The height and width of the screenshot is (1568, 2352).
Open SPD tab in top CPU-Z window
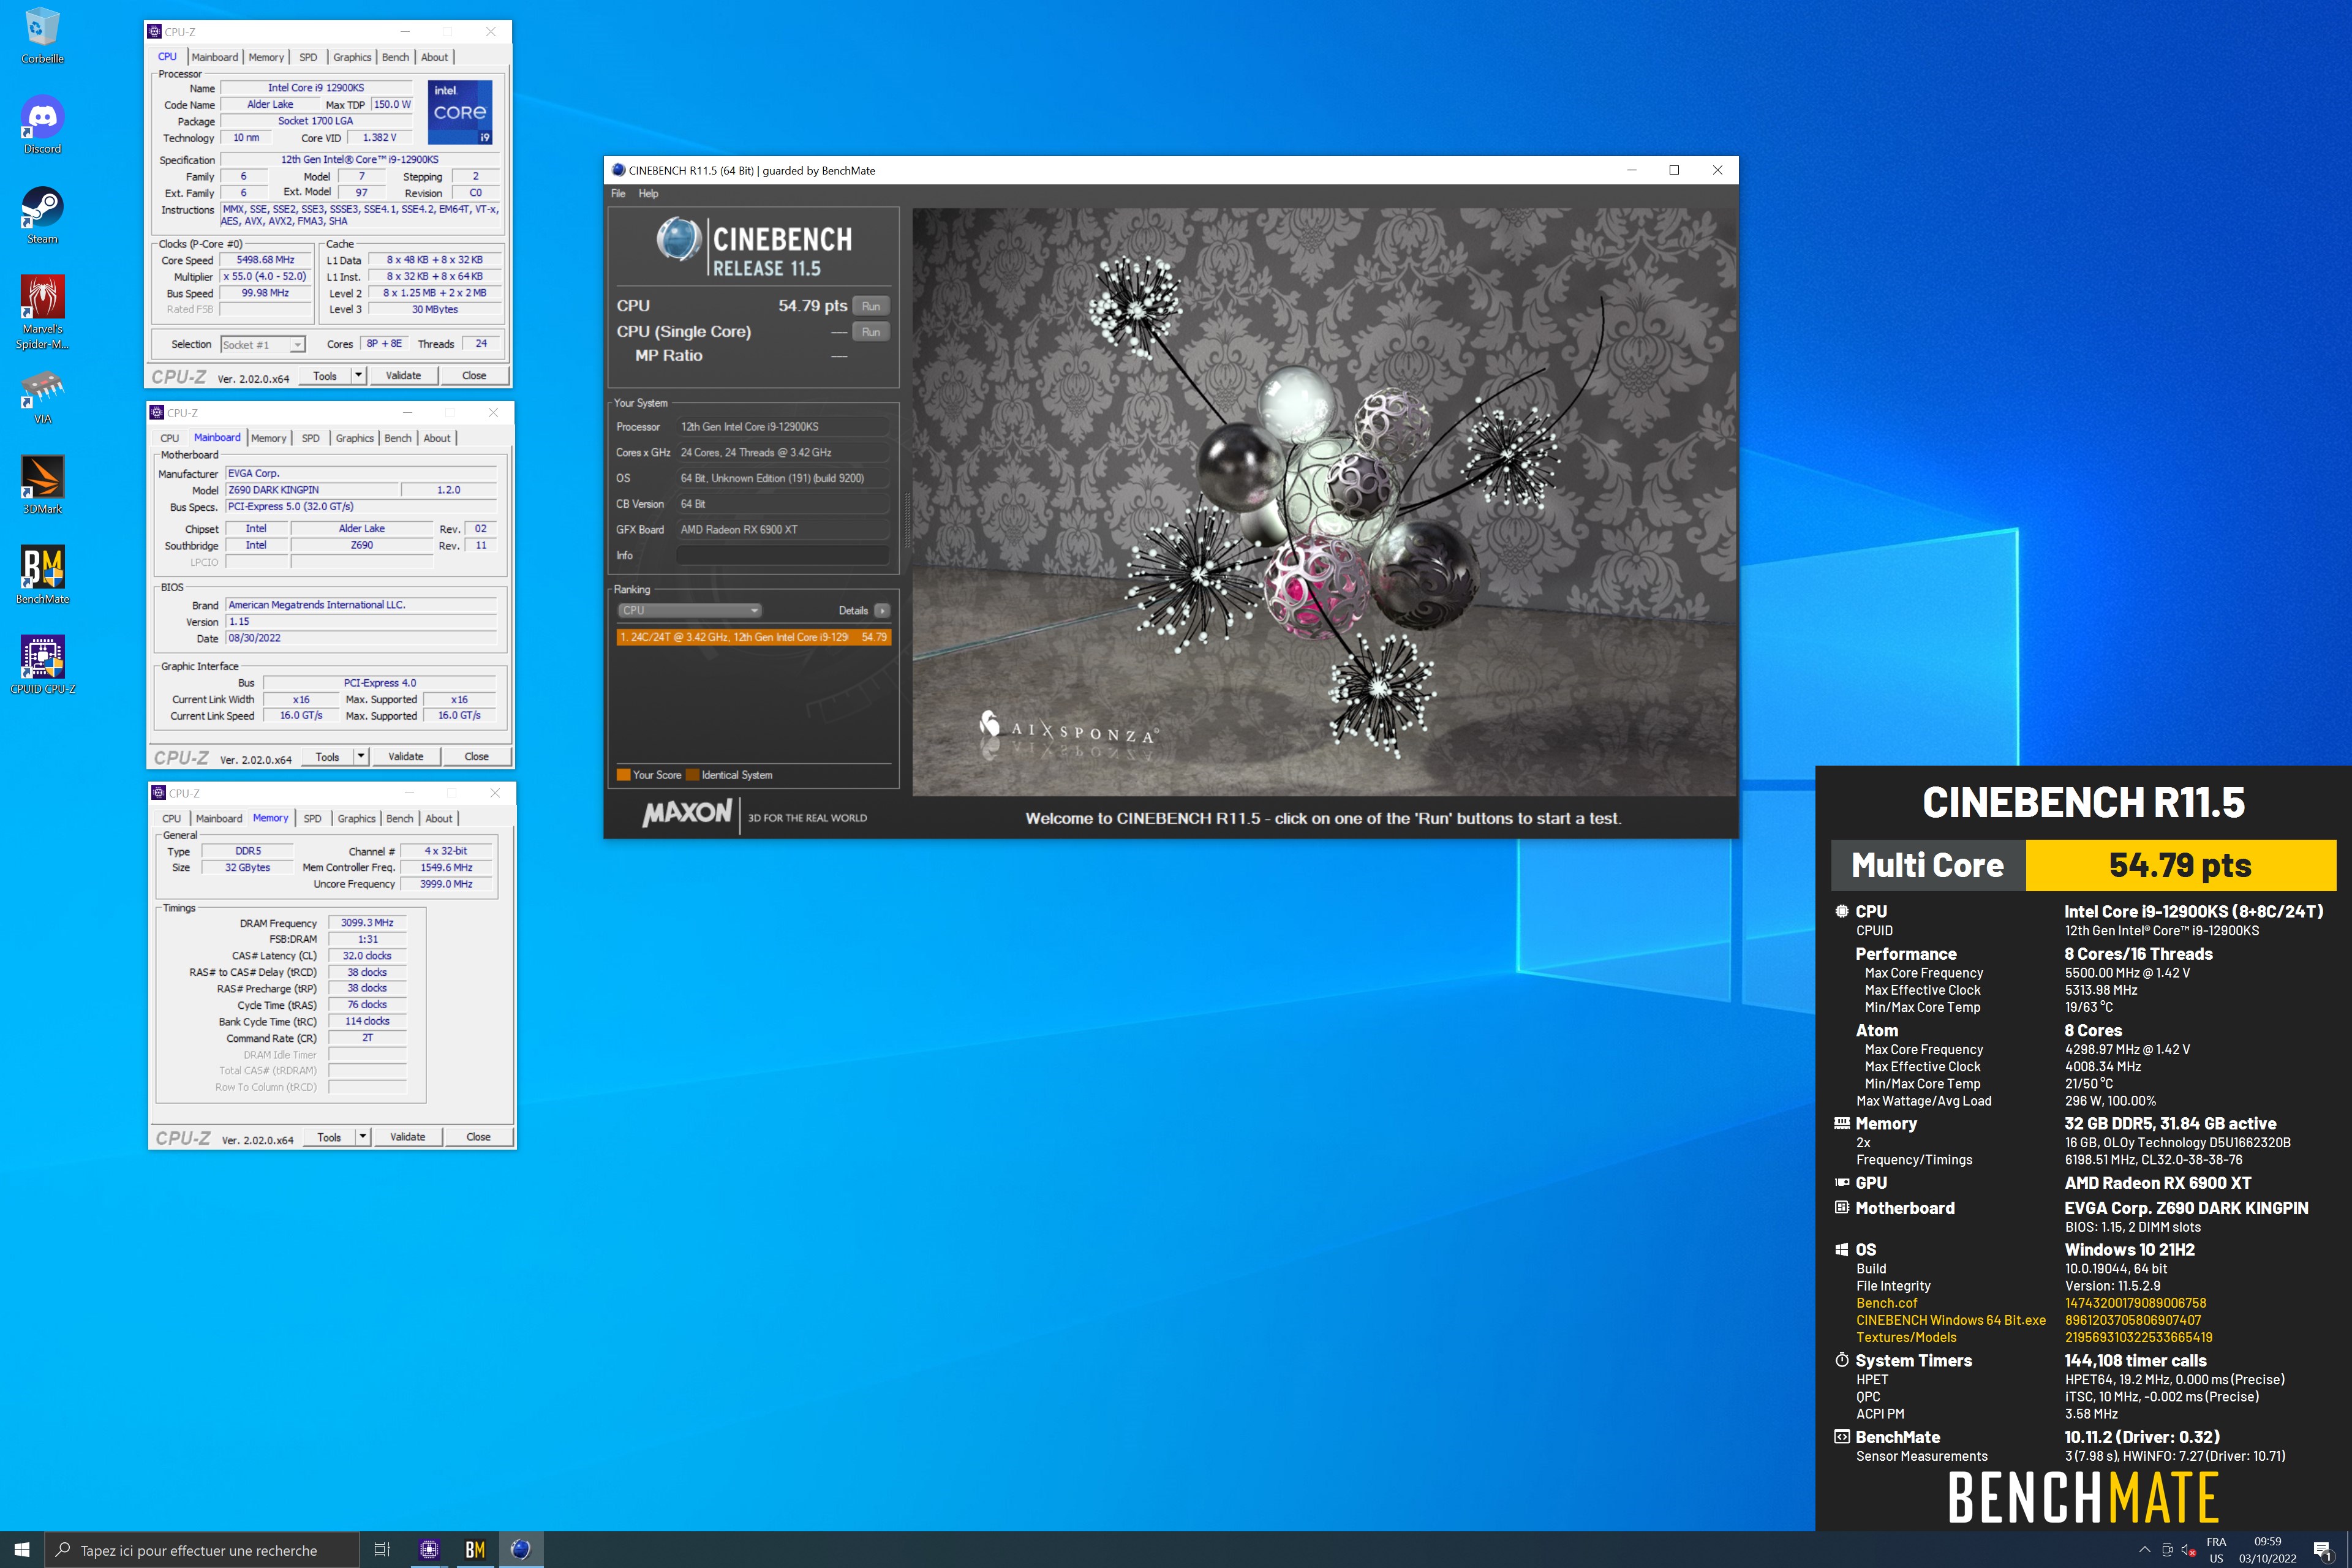click(309, 57)
